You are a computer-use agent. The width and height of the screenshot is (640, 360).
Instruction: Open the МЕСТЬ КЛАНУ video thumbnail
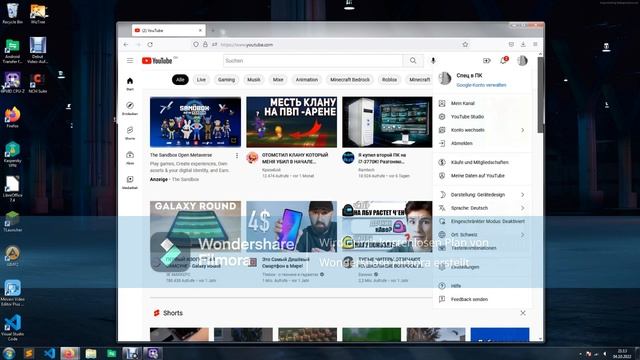click(291, 122)
